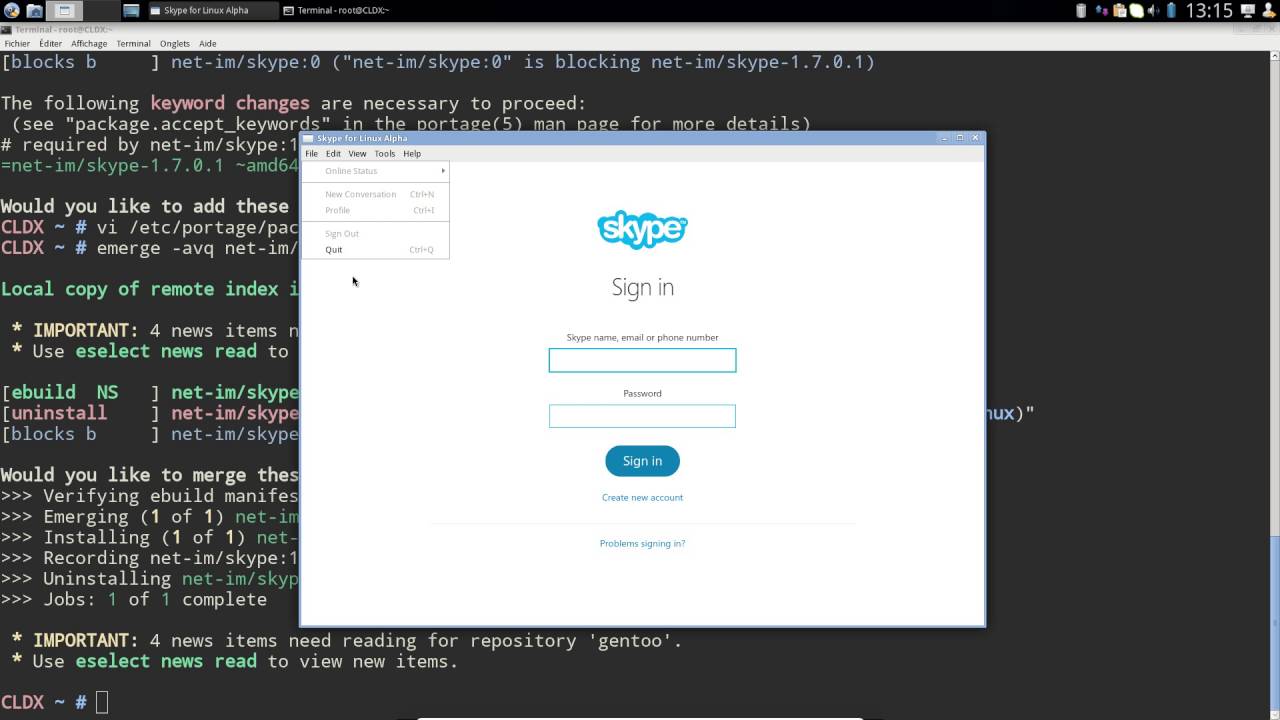The height and width of the screenshot is (720, 1280).
Task: Open the home folder icon in the panel
Action: tap(34, 11)
